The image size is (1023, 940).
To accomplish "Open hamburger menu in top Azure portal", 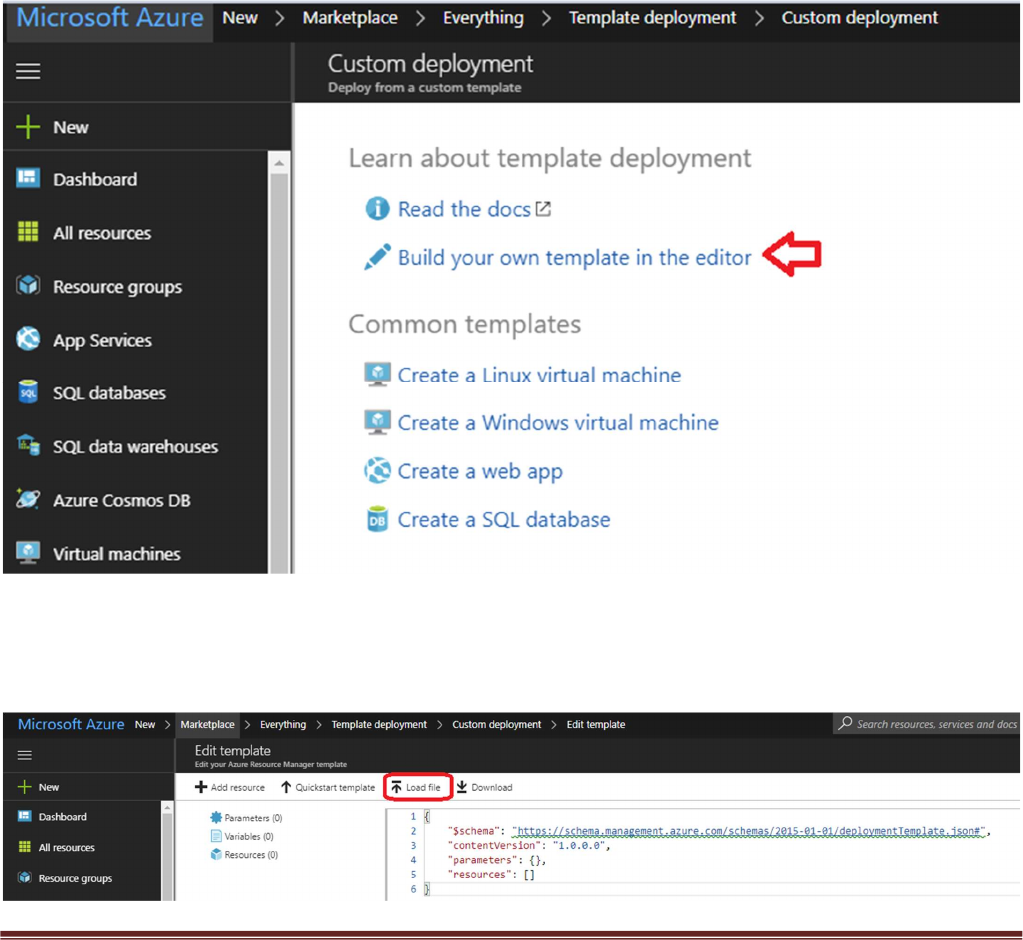I will [28, 70].
